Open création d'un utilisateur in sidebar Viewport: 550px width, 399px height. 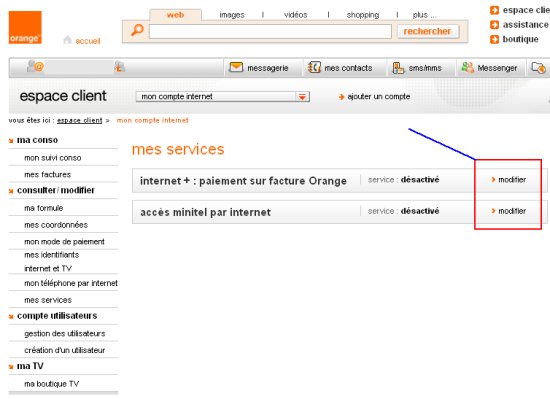coord(65,350)
